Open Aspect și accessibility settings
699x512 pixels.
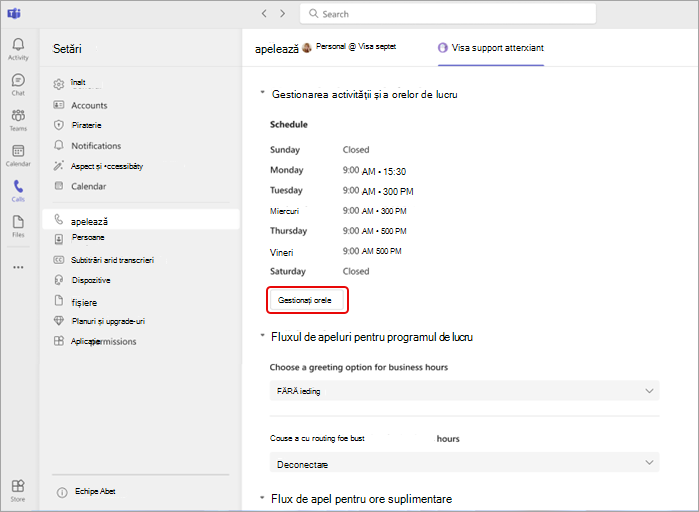tap(107, 166)
